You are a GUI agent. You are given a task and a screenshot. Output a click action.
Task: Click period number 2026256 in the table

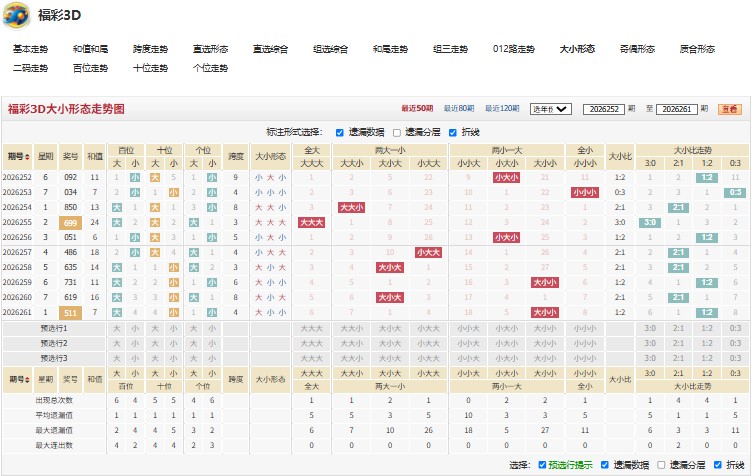[x=17, y=237]
